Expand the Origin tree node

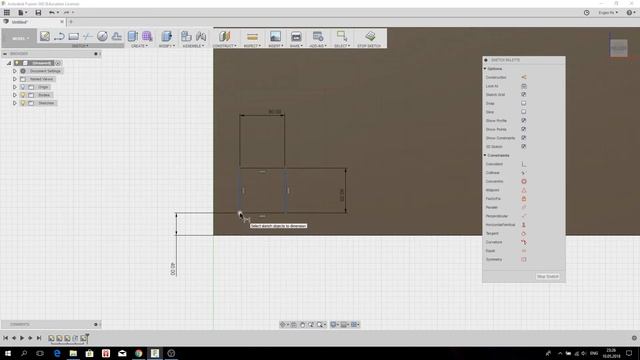click(15, 87)
